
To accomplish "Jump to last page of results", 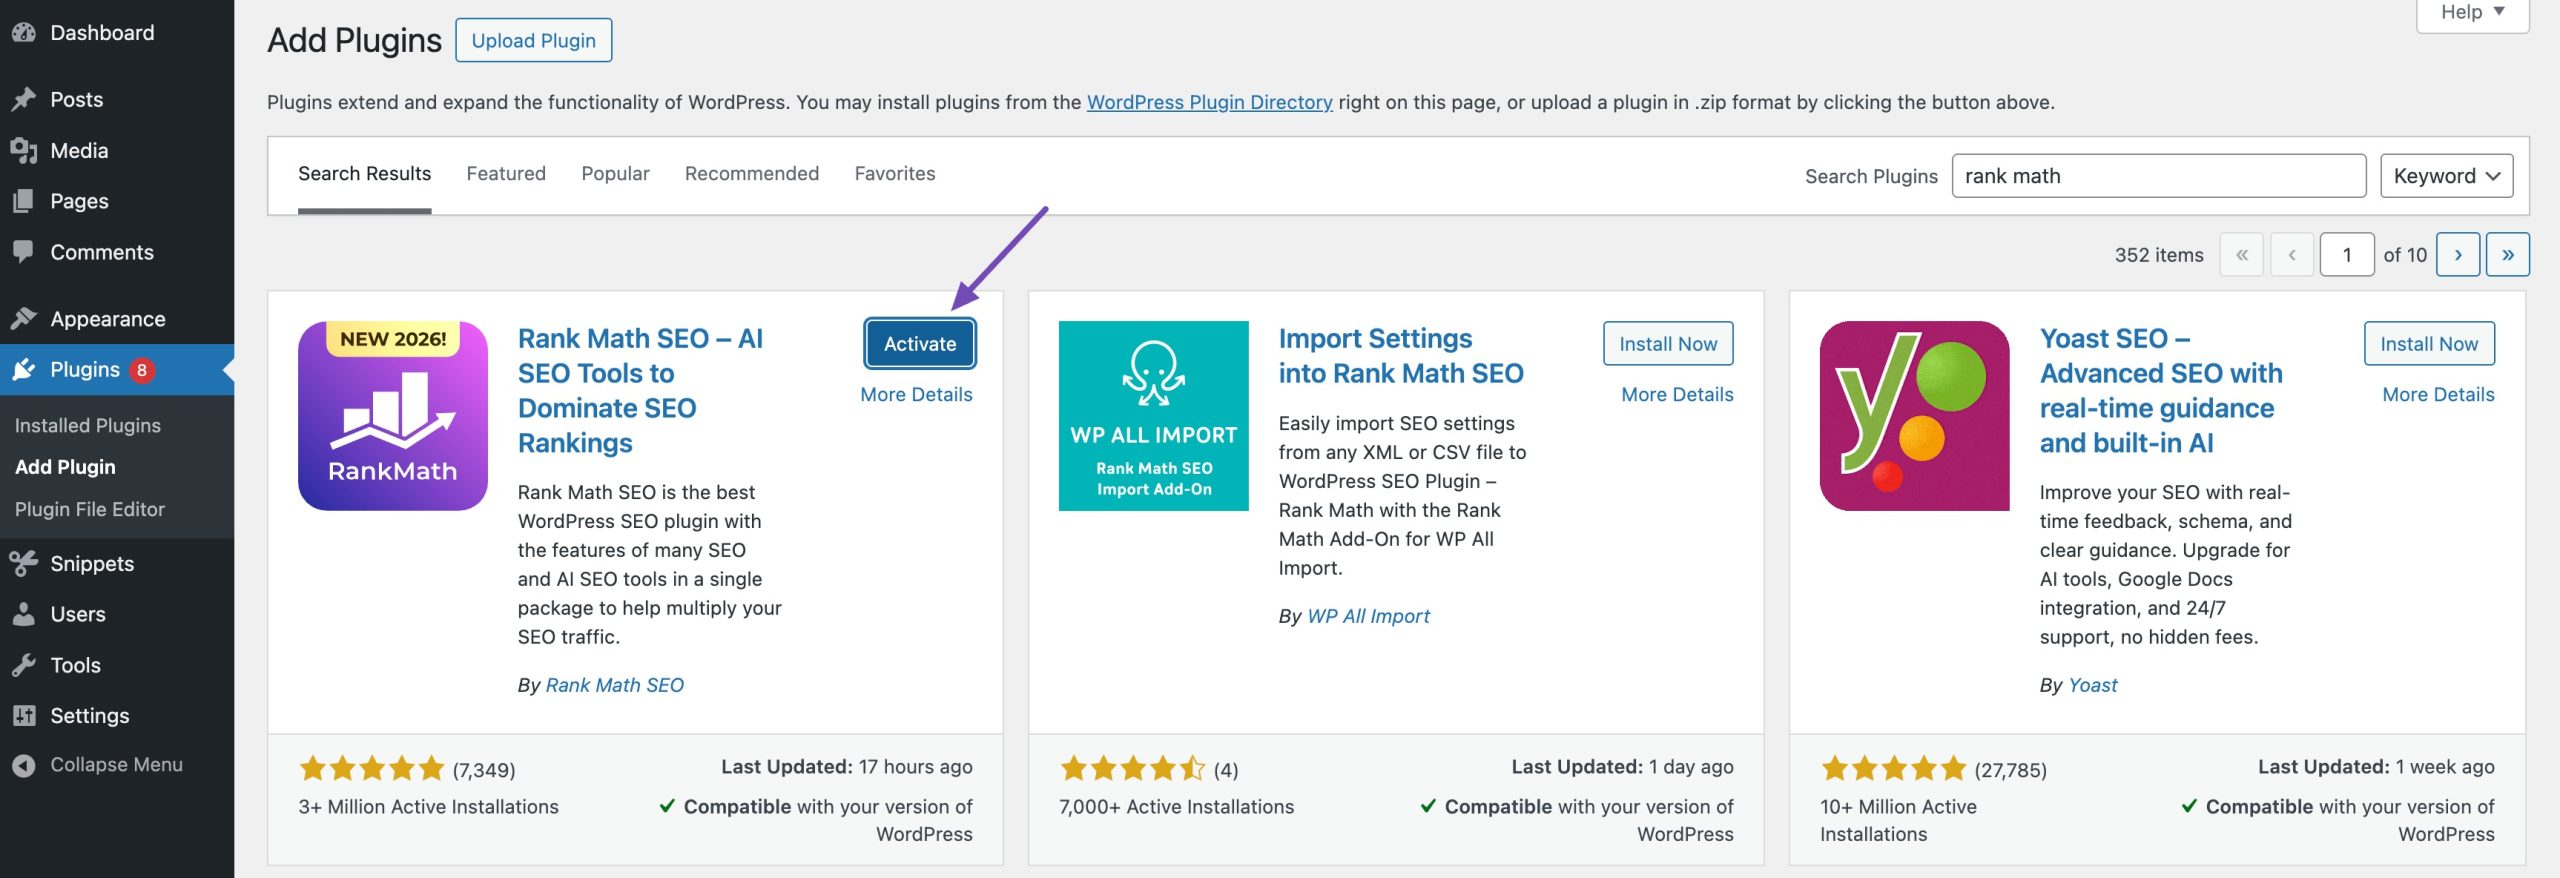I will tap(2507, 255).
